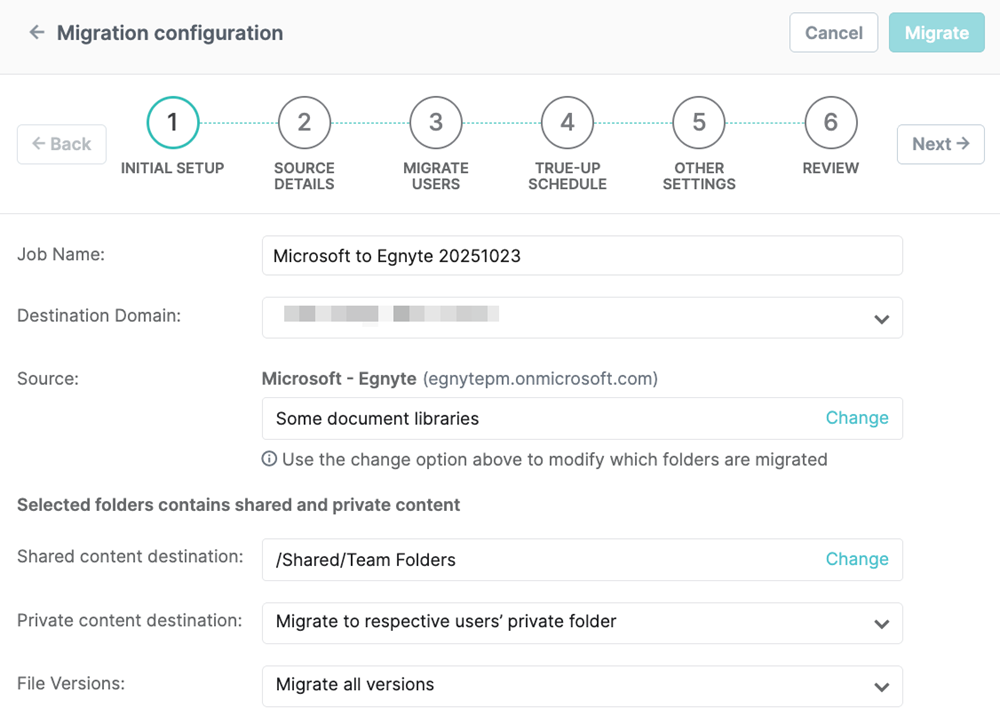The height and width of the screenshot is (725, 1000).
Task: Jump to step 3 Migrate Users
Action: tap(436, 123)
